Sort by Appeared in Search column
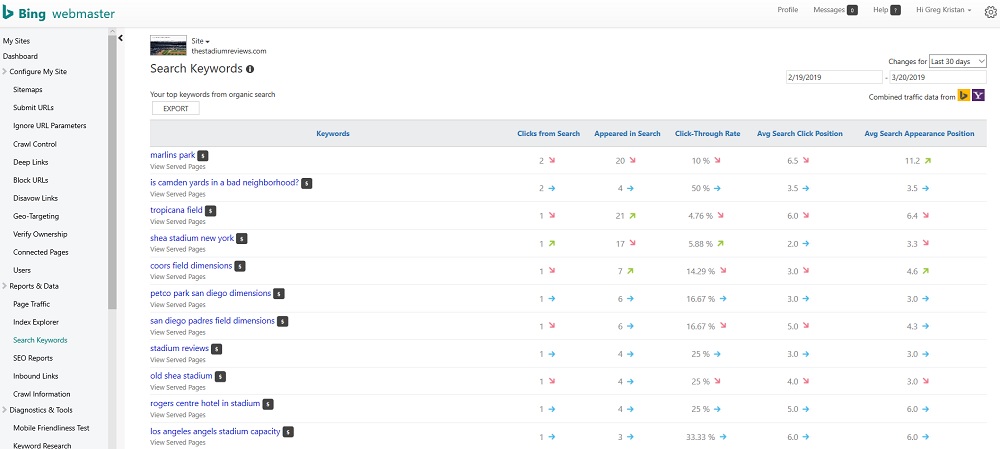Viewport: 1000px width, 449px height. click(627, 134)
